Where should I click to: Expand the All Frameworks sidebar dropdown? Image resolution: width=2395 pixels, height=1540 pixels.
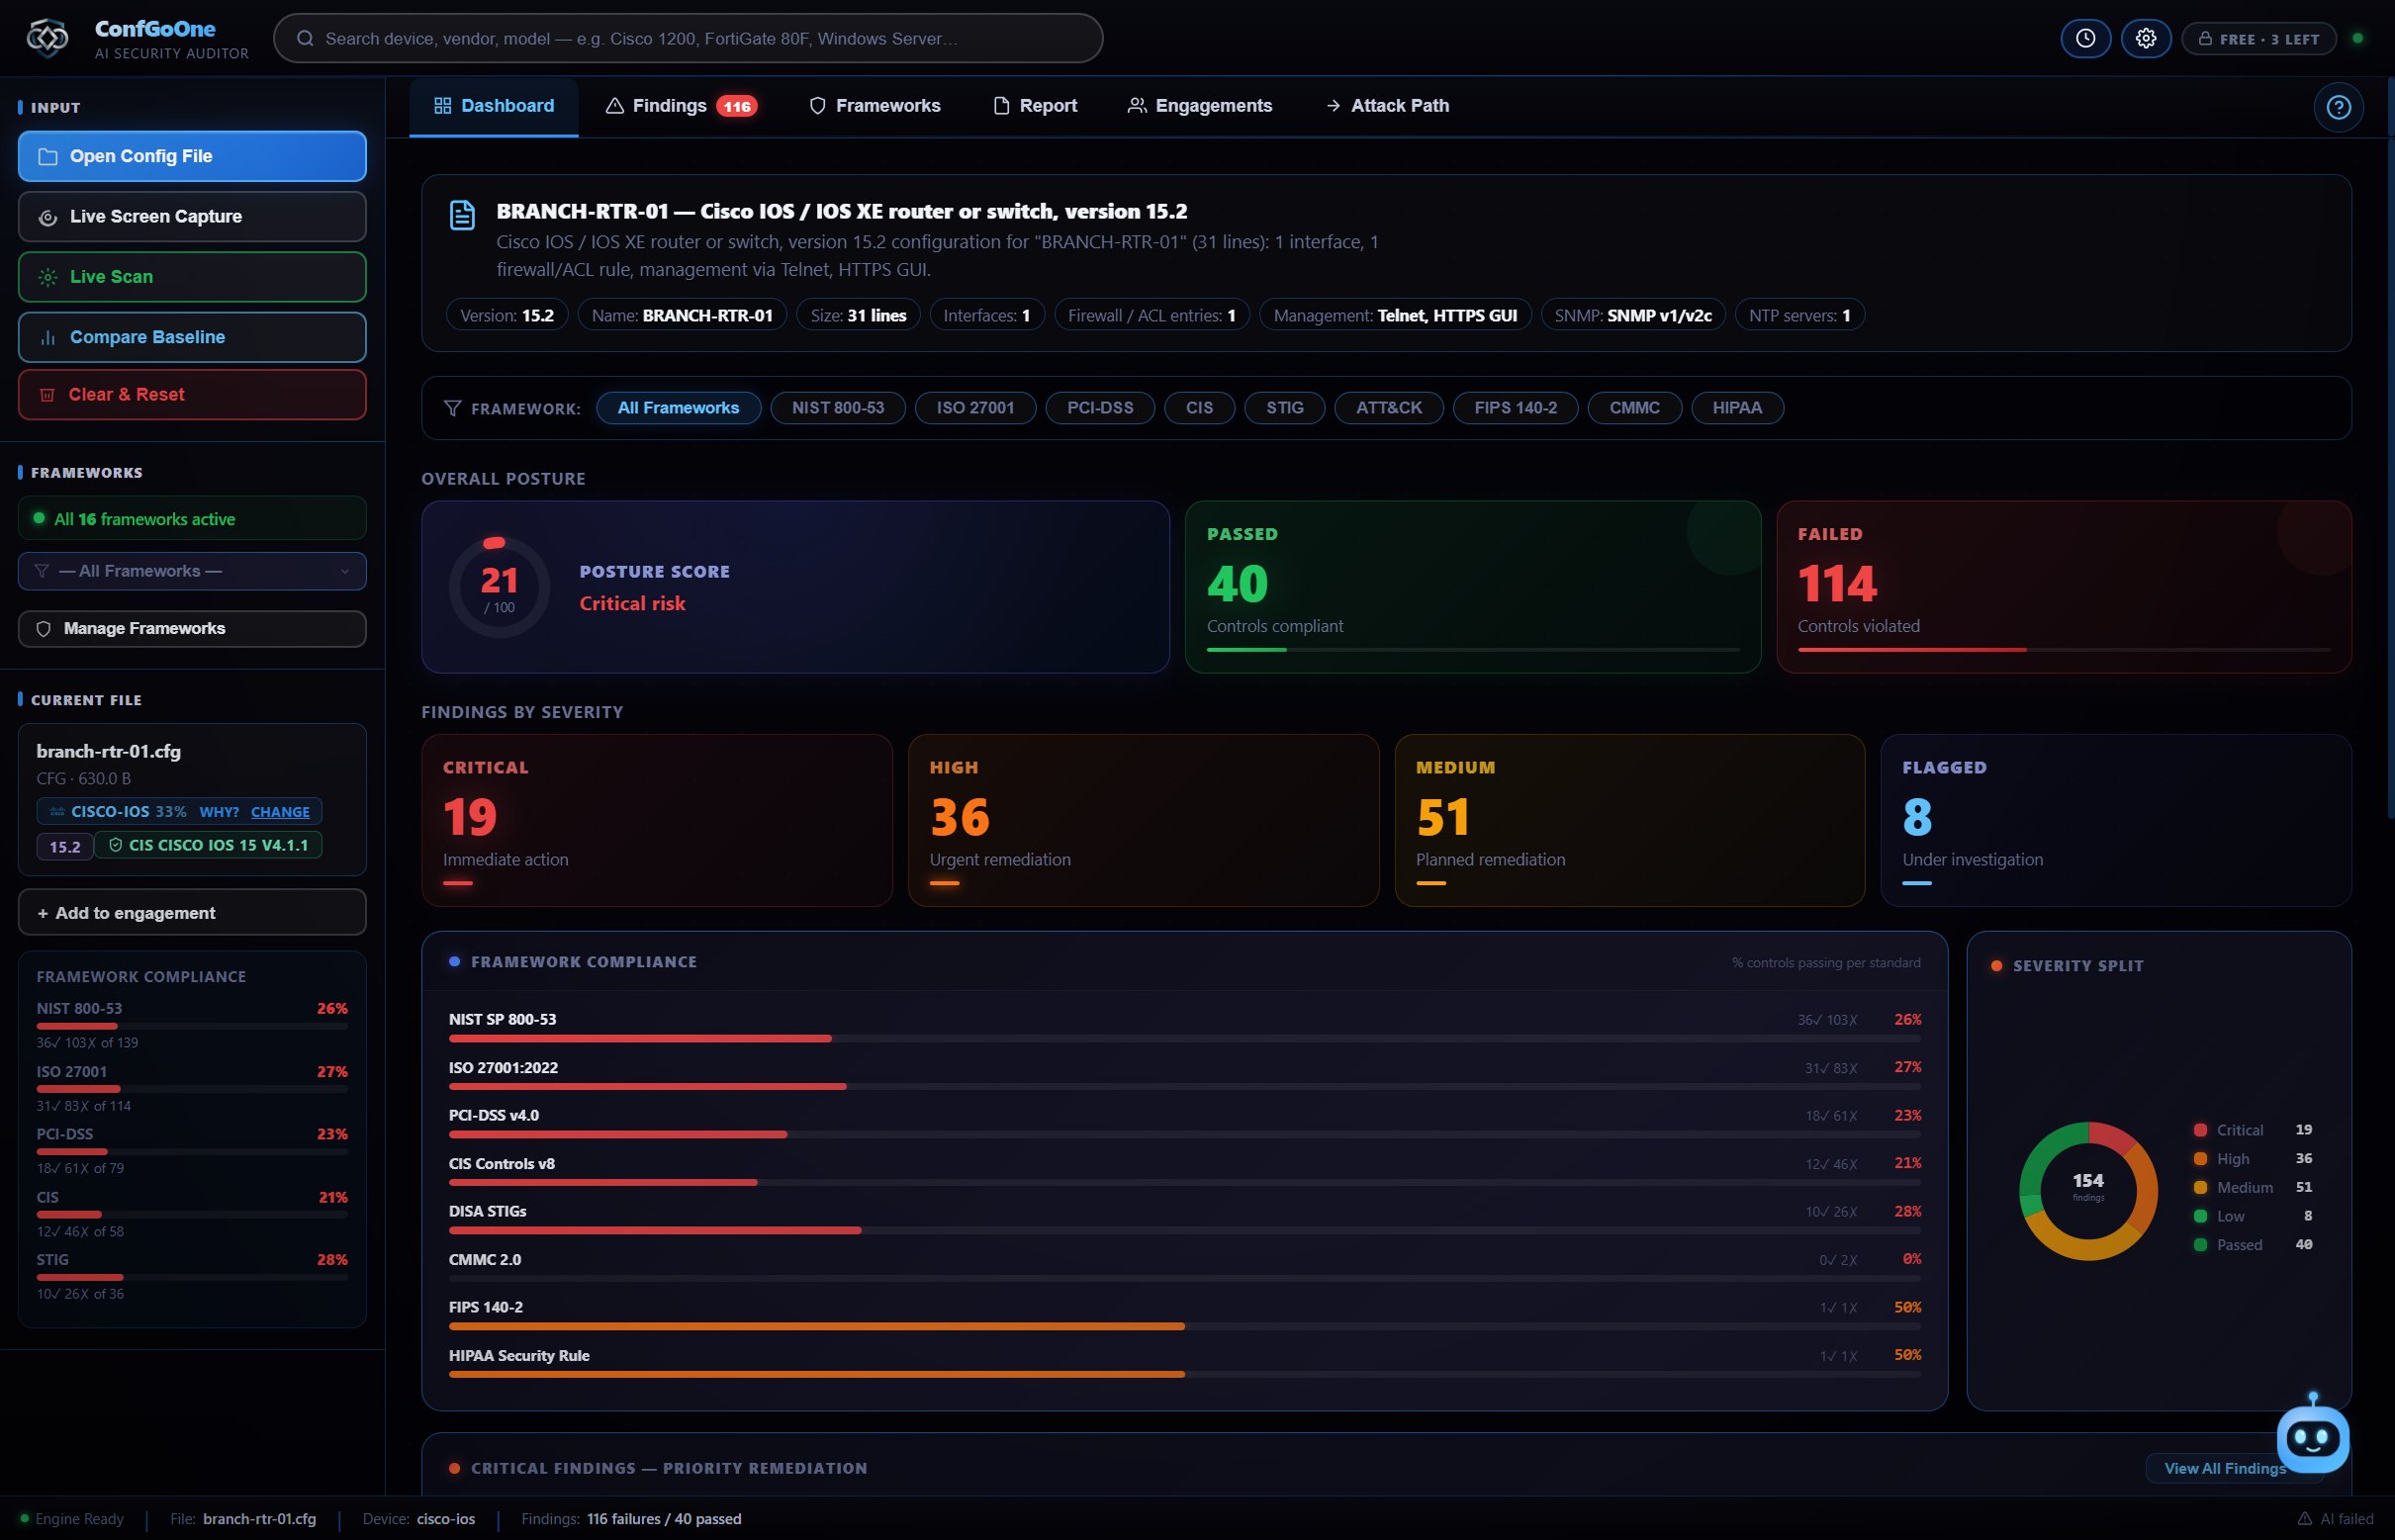[192, 571]
